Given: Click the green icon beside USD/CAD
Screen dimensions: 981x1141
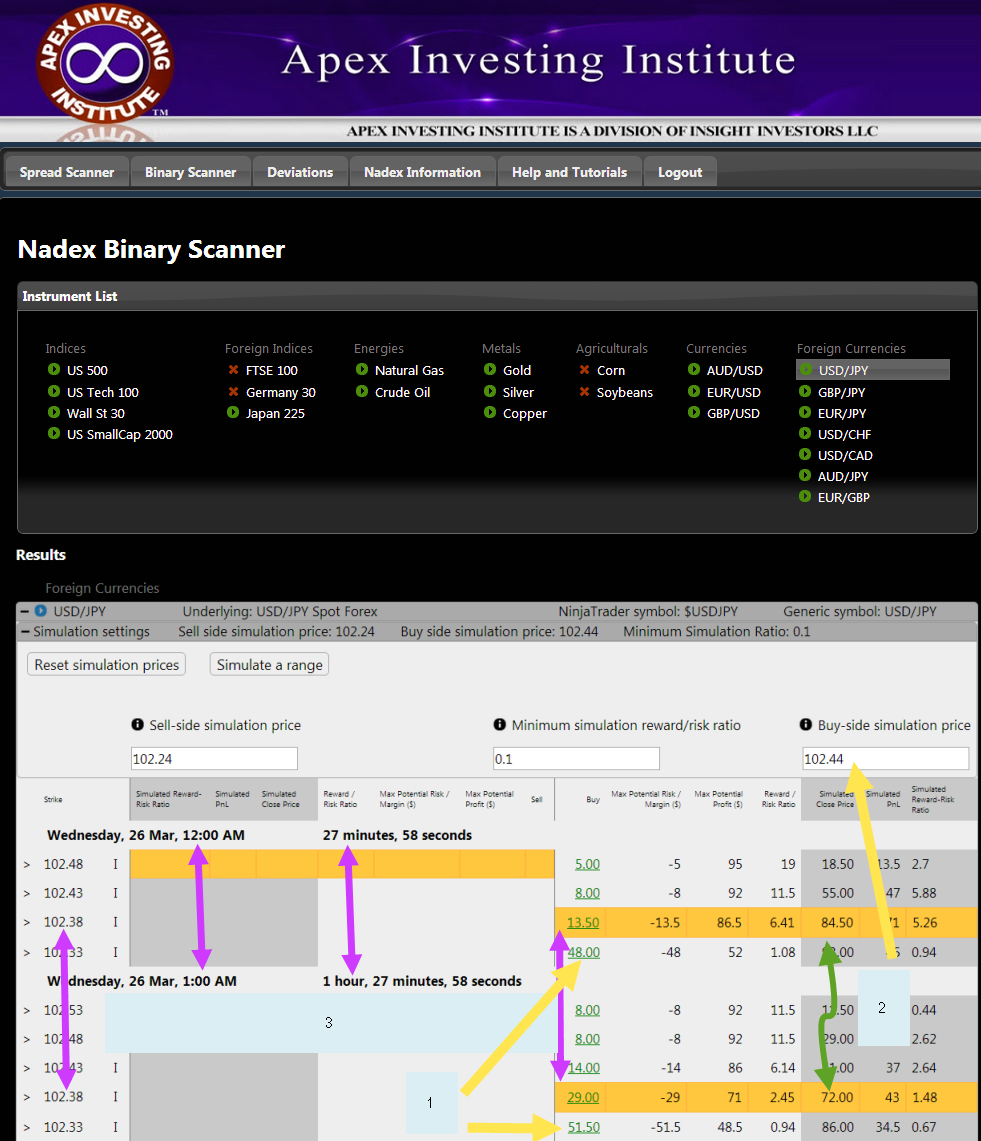Looking at the screenshot, I should point(805,455).
